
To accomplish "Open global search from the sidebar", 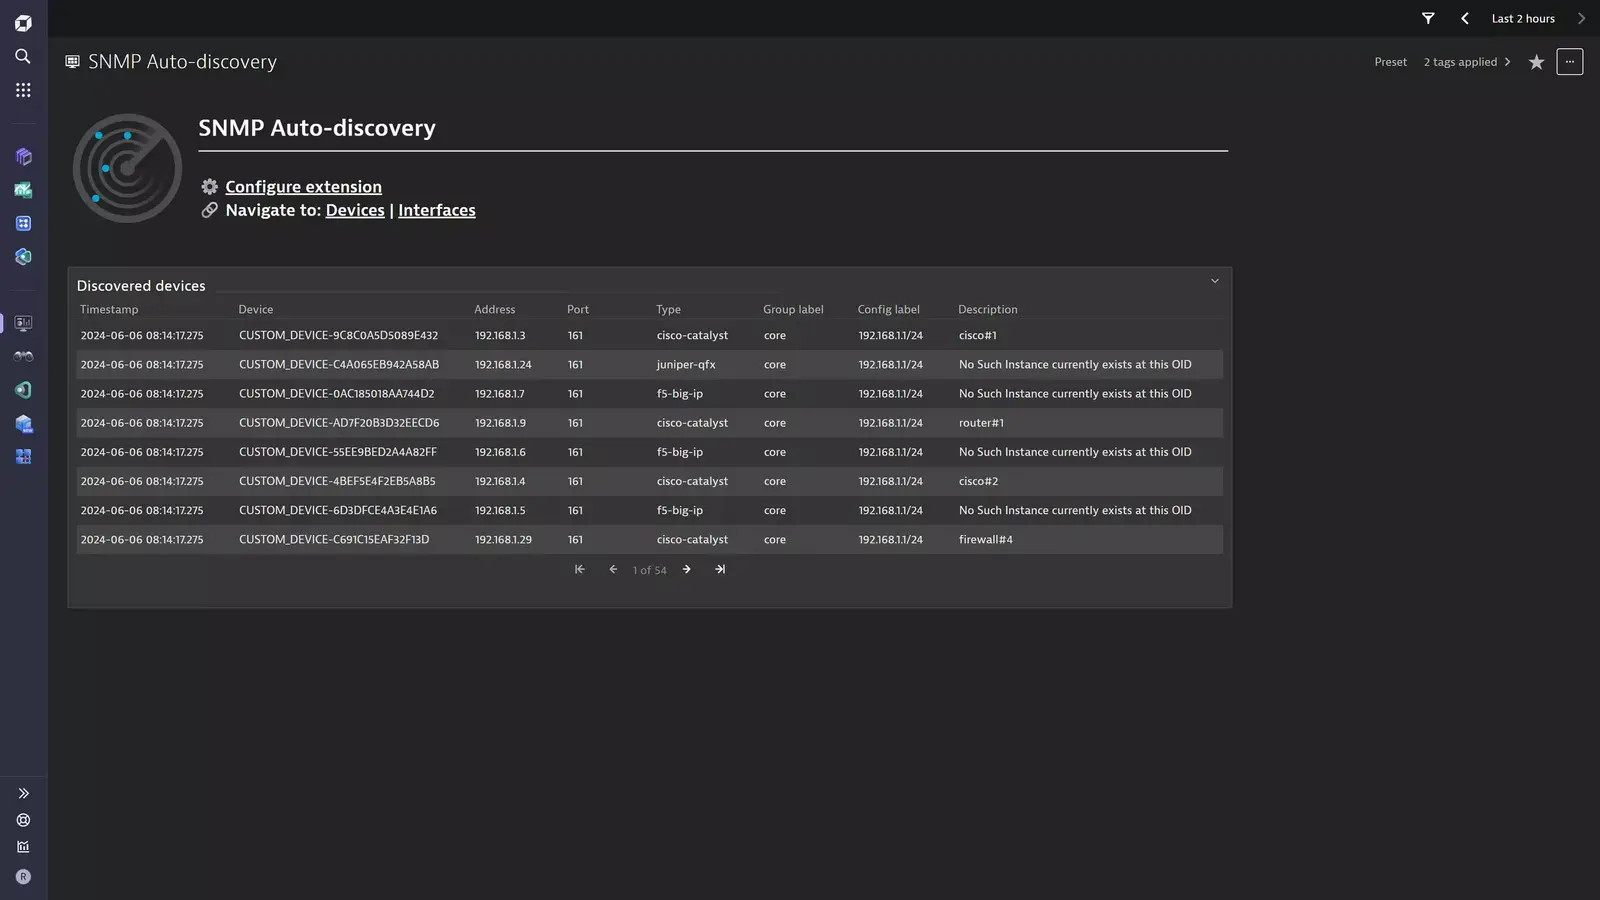I will [22, 57].
